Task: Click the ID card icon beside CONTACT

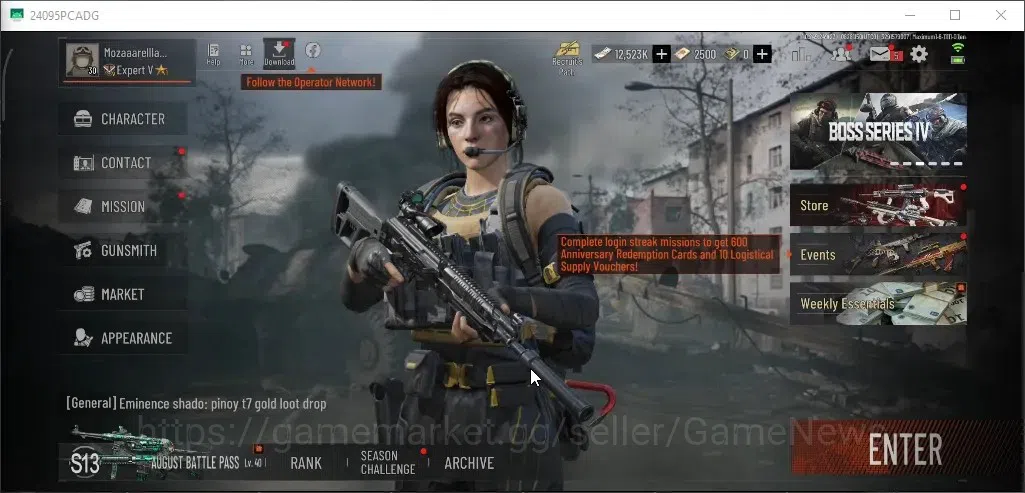Action: pyautogui.click(x=83, y=163)
